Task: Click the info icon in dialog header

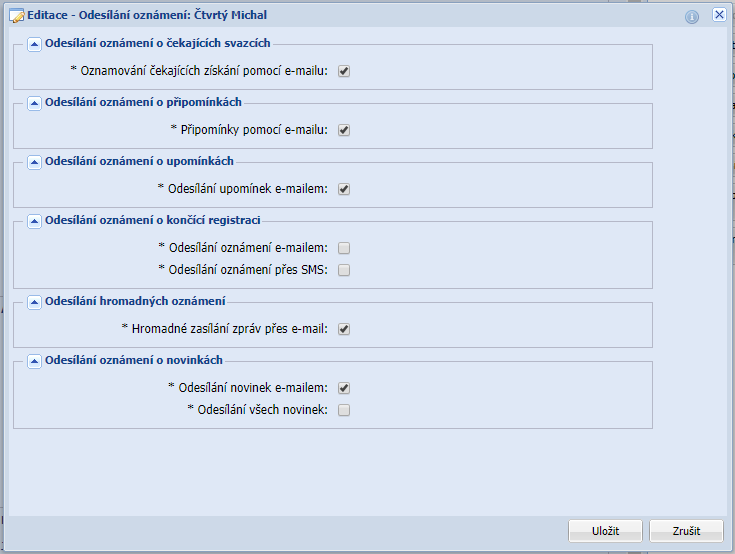Action: point(691,16)
